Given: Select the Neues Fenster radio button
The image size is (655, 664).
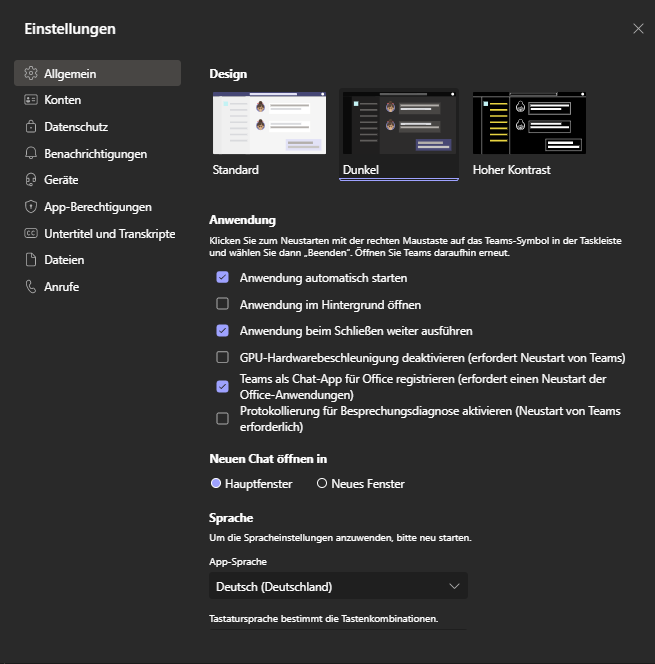Looking at the screenshot, I should point(322,483).
